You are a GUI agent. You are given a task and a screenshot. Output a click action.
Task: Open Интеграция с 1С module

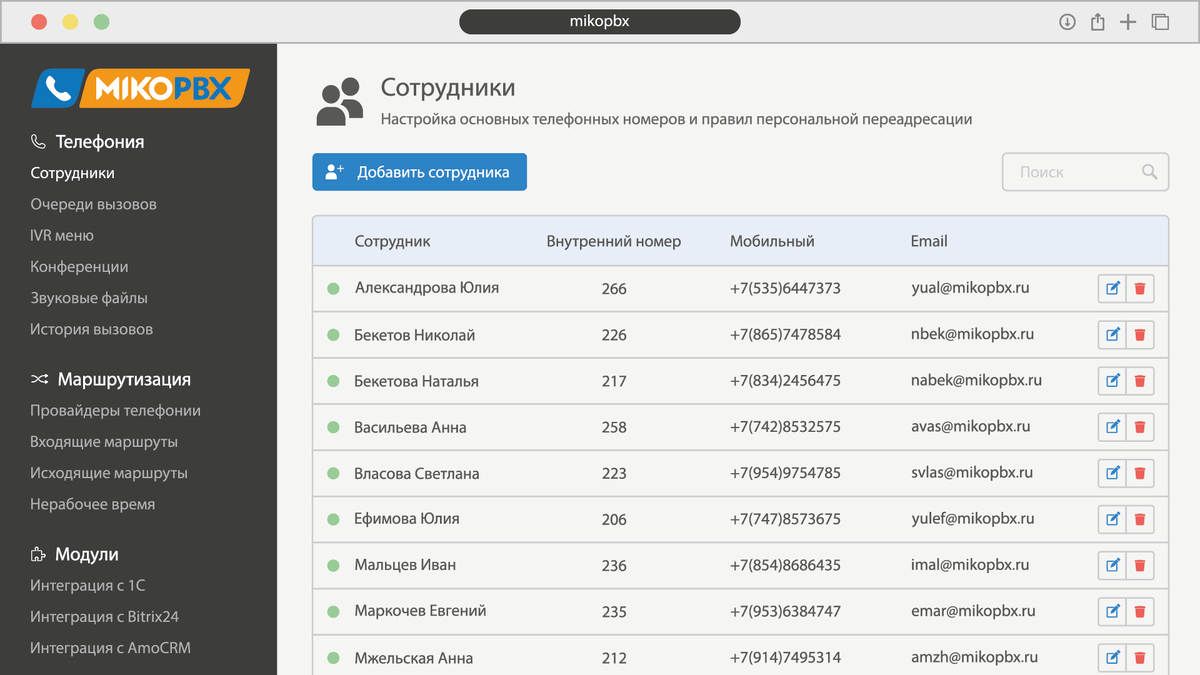pyautogui.click(x=88, y=585)
